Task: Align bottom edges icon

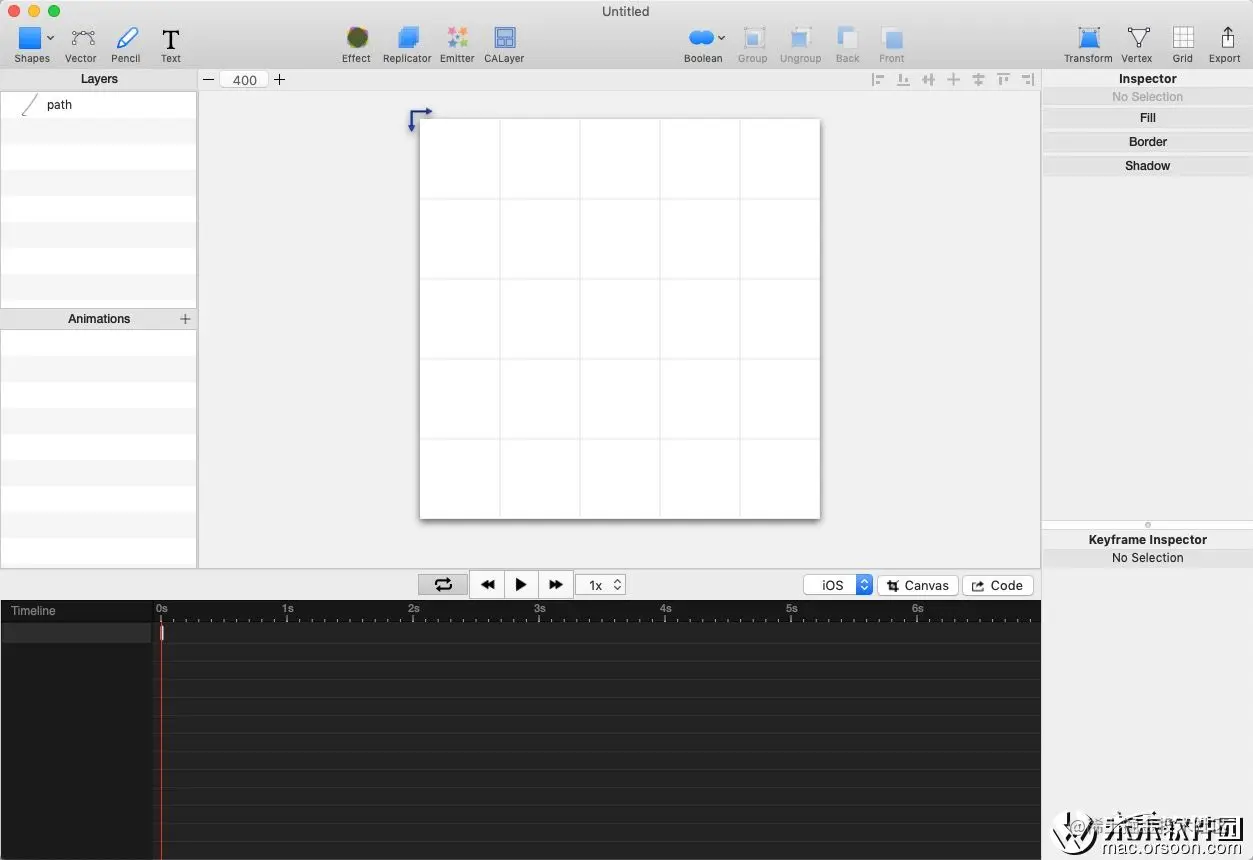Action: (903, 80)
